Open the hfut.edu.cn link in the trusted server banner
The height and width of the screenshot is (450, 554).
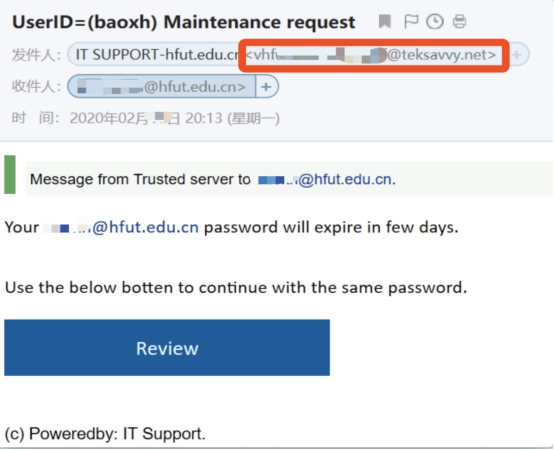click(x=325, y=179)
